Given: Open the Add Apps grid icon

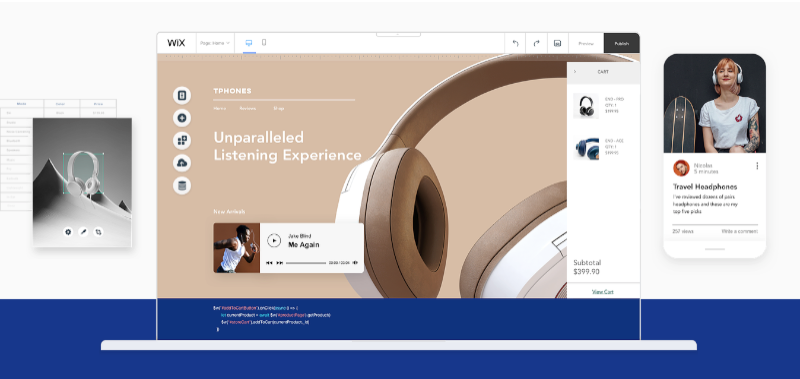Looking at the screenshot, I should pos(182,140).
